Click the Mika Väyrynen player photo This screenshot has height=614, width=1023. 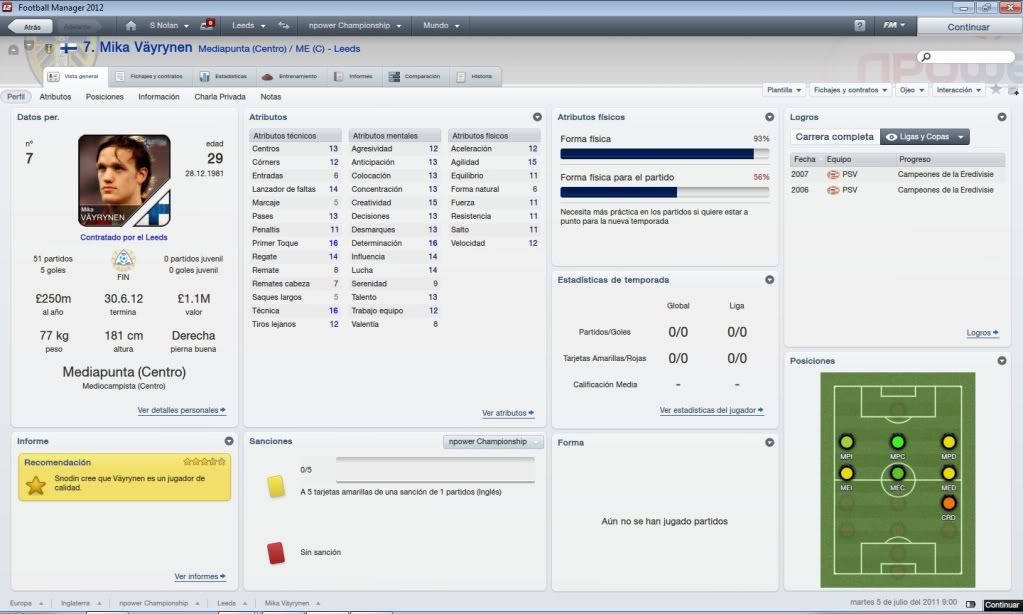(124, 180)
